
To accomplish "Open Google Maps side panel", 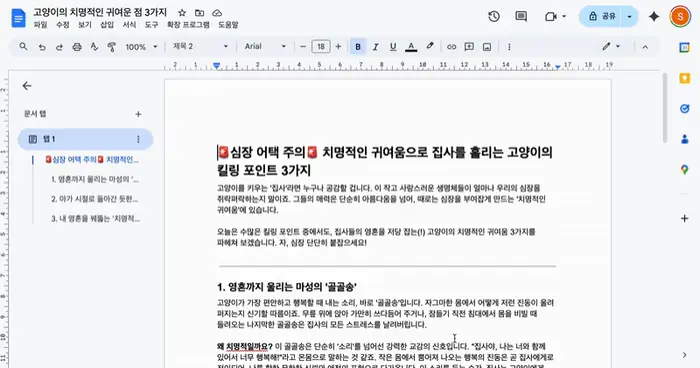I will coord(684,170).
